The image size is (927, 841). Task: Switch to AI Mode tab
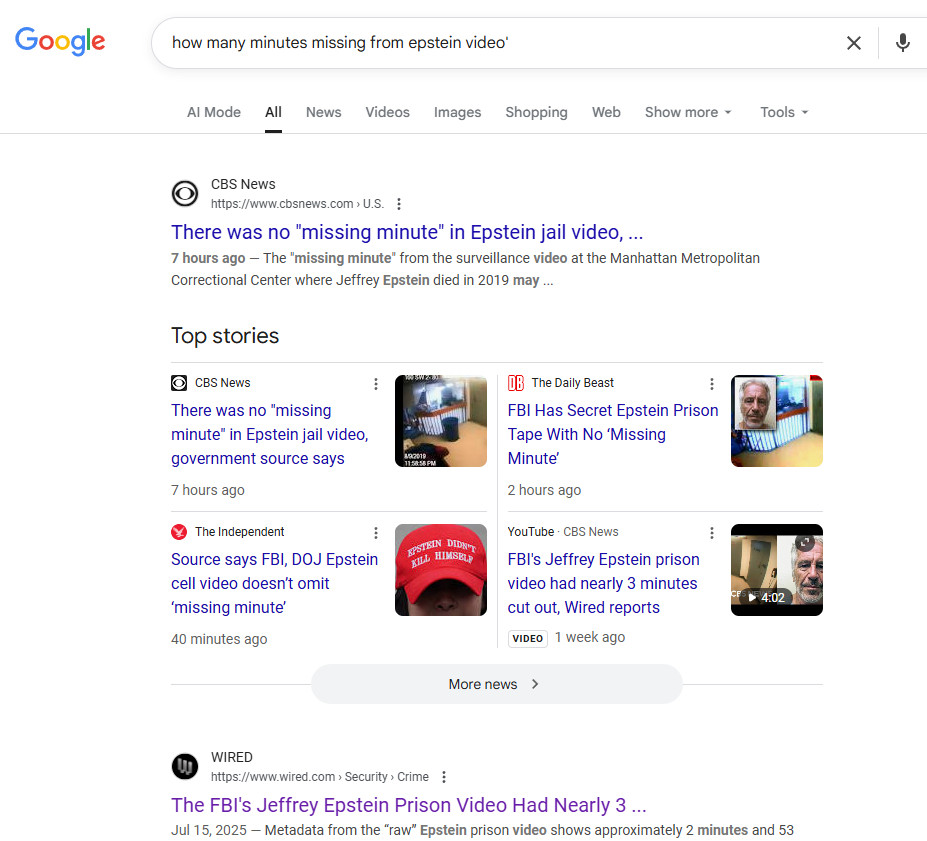[x=214, y=112]
